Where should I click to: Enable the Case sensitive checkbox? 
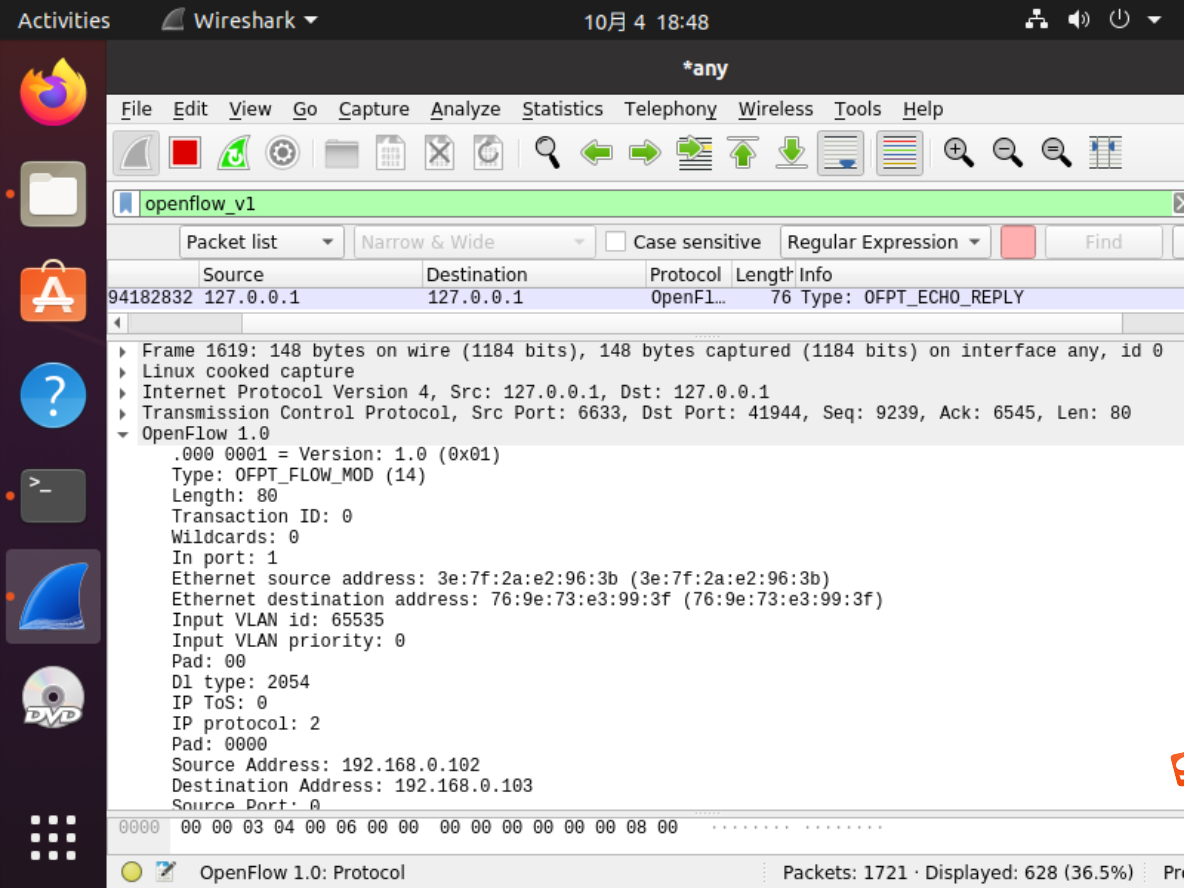click(x=615, y=242)
